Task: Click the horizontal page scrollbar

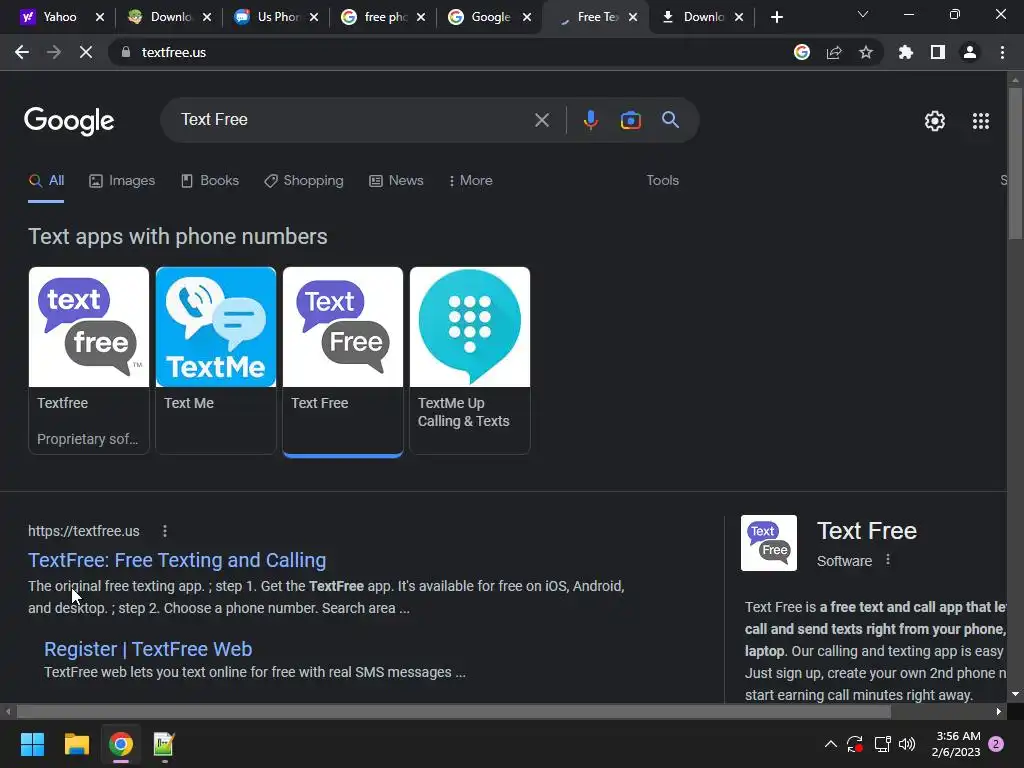Action: click(453, 712)
